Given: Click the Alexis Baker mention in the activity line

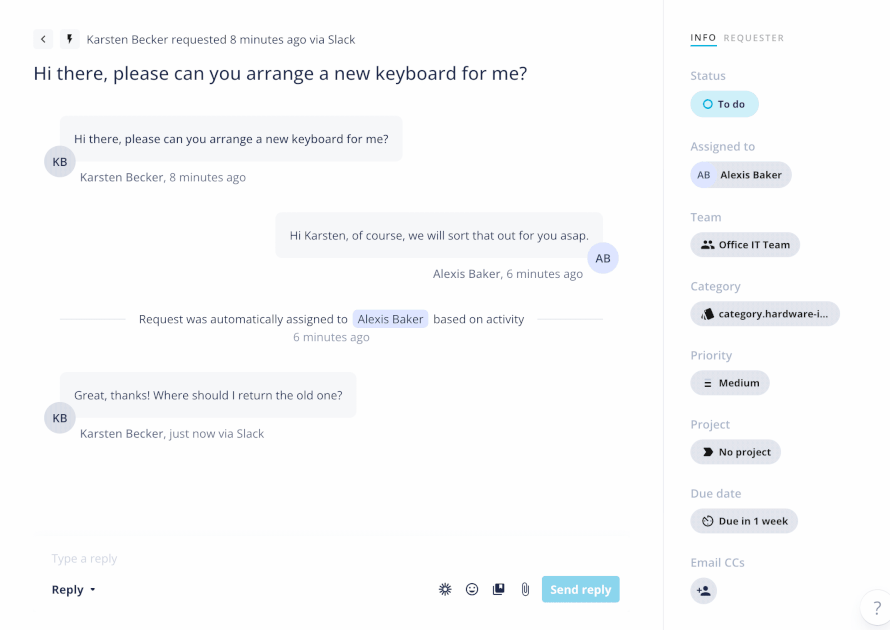Looking at the screenshot, I should coord(391,319).
